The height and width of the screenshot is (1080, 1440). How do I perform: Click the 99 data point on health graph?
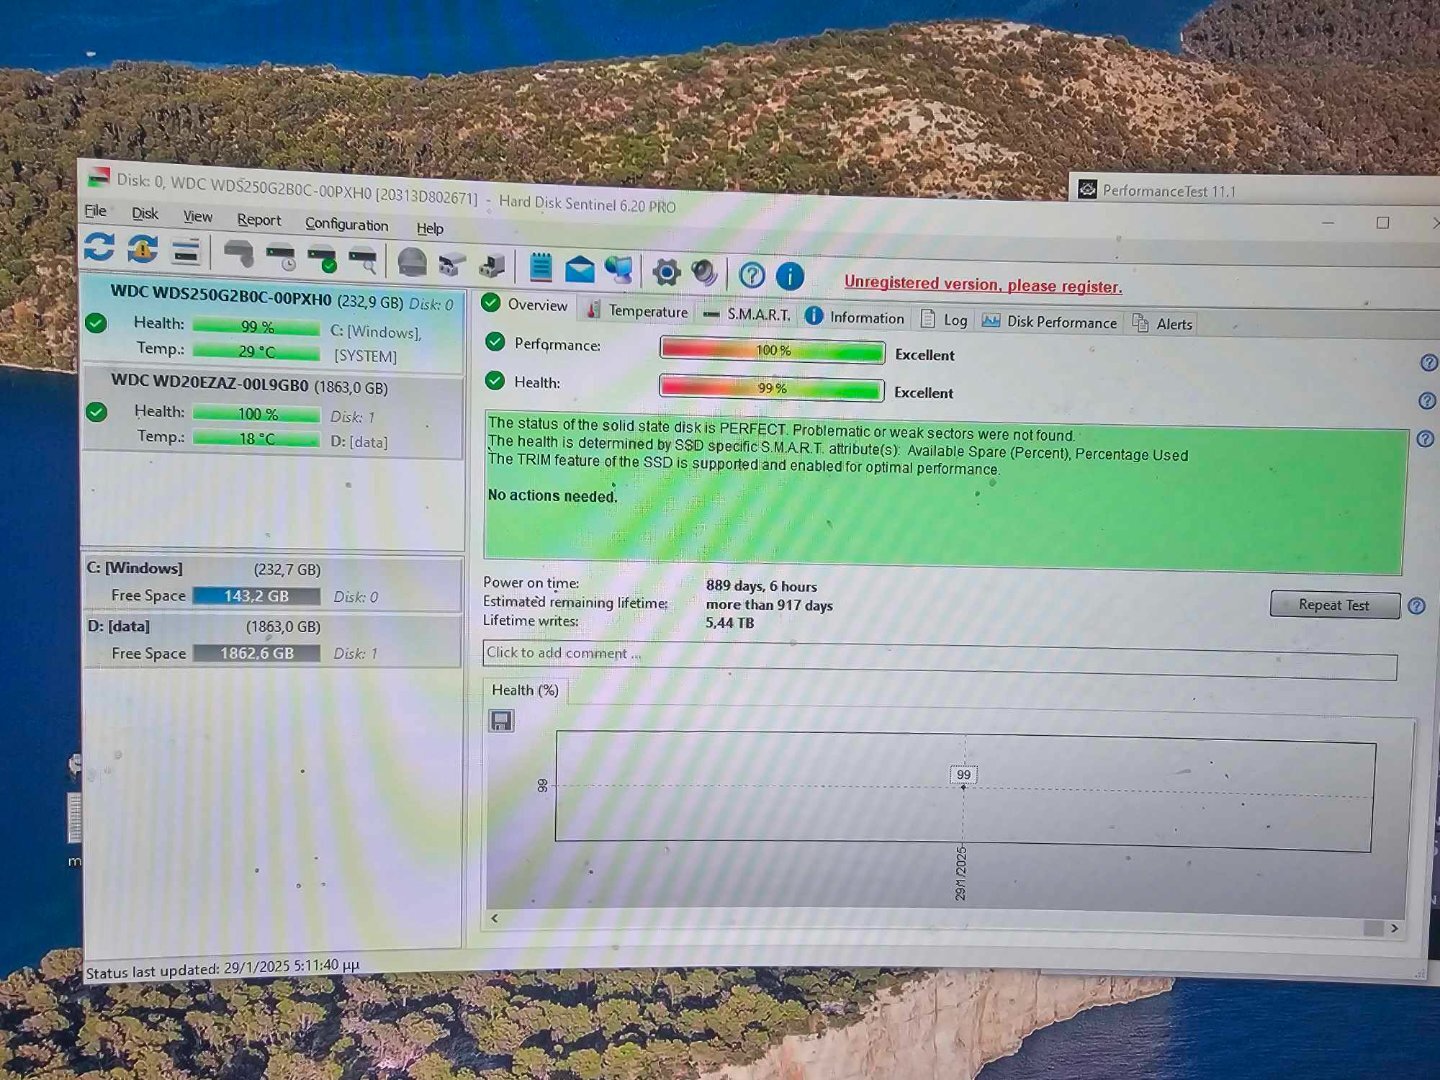[x=963, y=787]
